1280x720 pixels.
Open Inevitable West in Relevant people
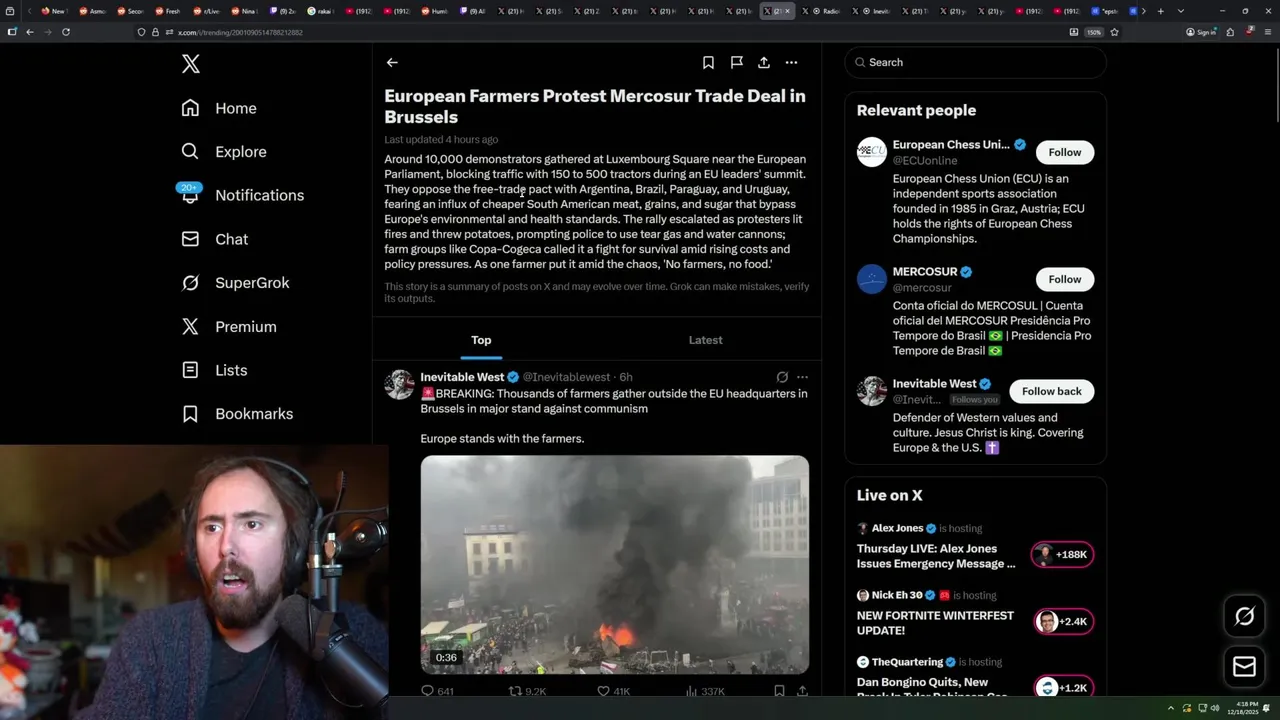(934, 384)
